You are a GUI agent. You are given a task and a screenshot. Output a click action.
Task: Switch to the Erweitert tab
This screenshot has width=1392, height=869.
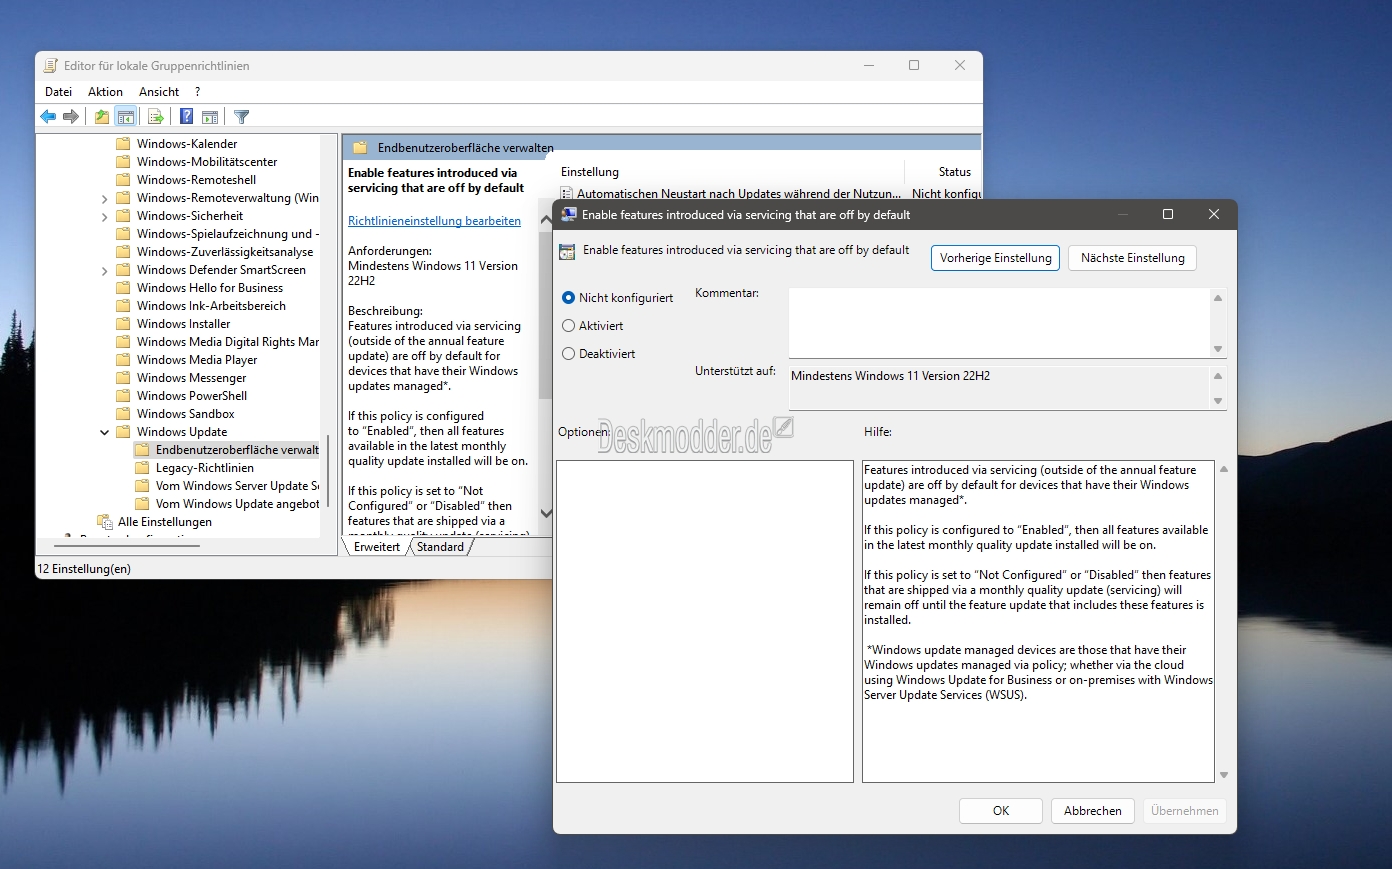coord(376,547)
